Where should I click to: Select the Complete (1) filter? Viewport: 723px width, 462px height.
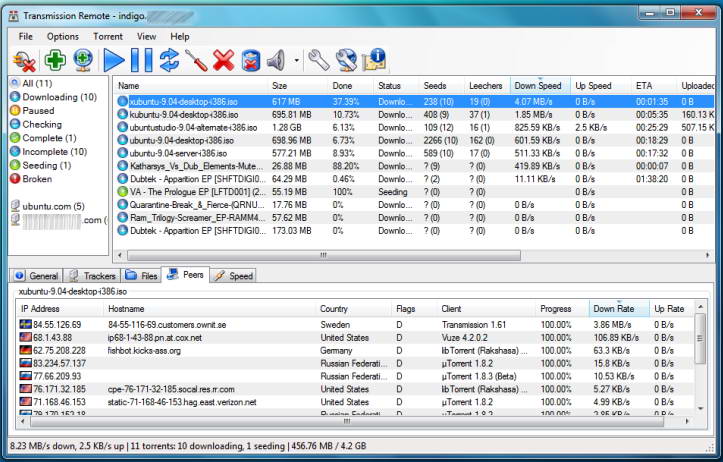tap(43, 138)
